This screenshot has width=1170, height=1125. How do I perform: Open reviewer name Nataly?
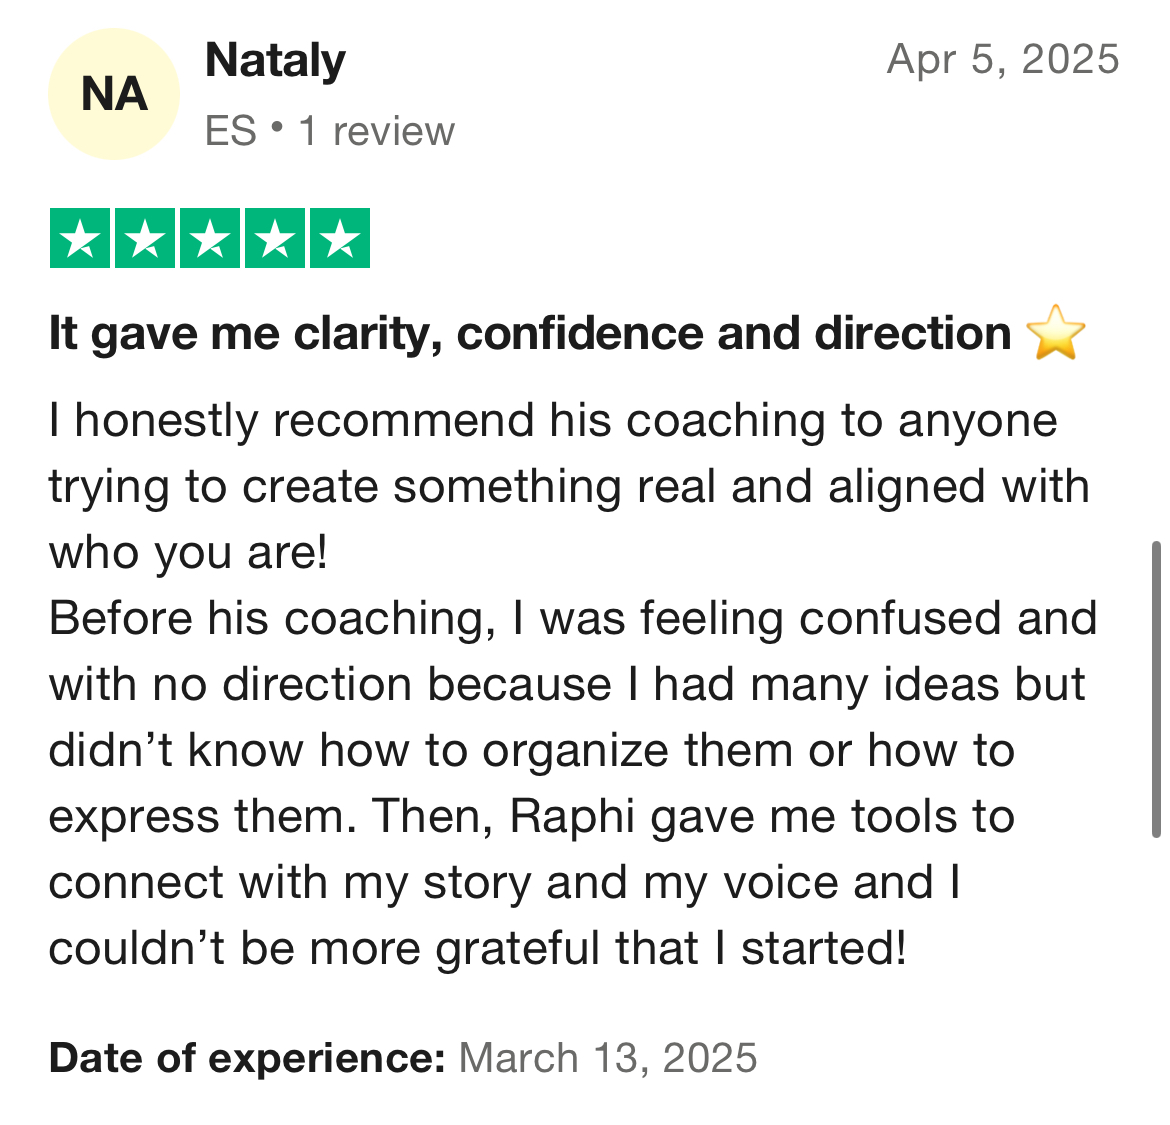(275, 60)
